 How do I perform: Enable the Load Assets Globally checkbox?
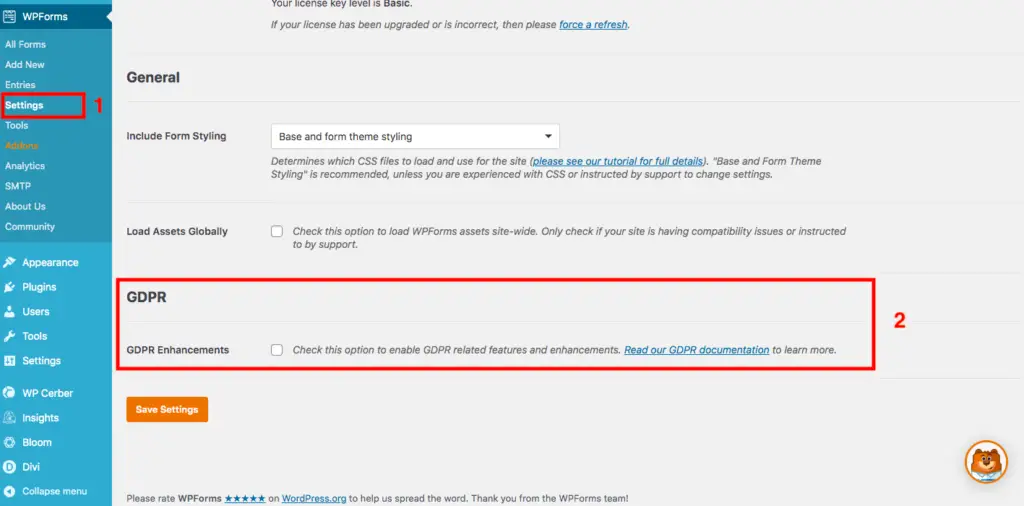click(277, 231)
